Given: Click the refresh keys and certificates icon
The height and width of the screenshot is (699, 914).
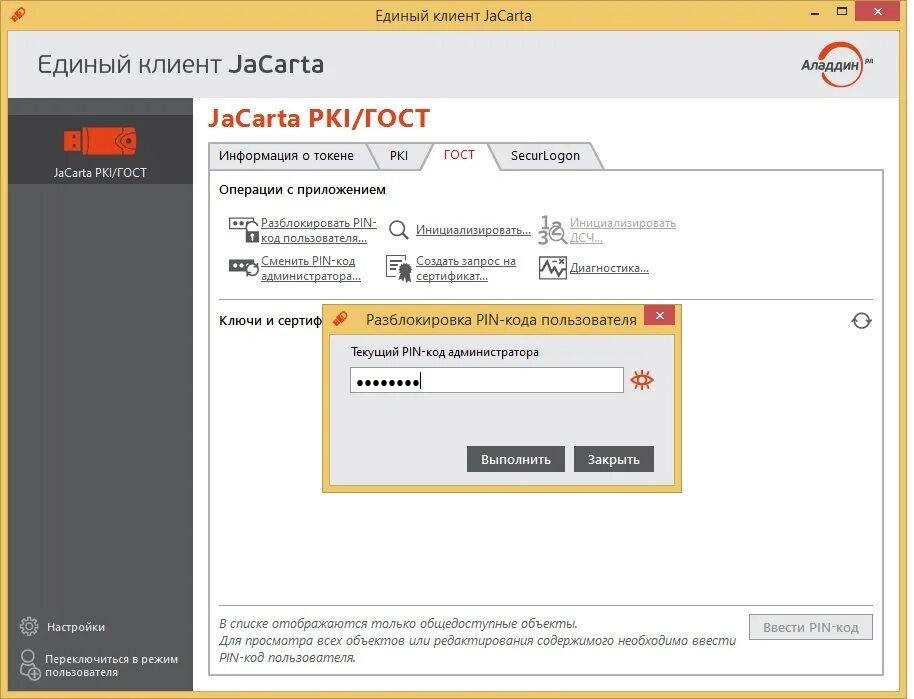Looking at the screenshot, I should point(861,321).
